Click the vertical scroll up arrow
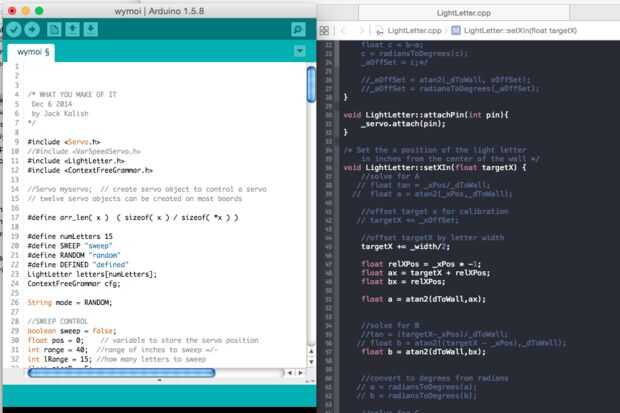This screenshot has height=413, width=620. point(311,351)
